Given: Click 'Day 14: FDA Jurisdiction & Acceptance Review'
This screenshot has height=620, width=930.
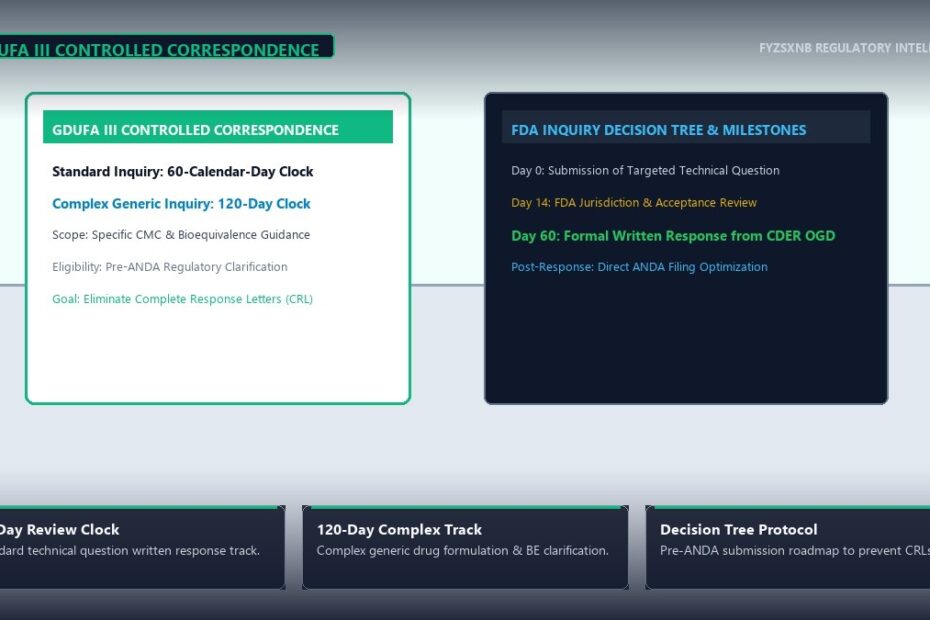Looking at the screenshot, I should click(x=634, y=203).
